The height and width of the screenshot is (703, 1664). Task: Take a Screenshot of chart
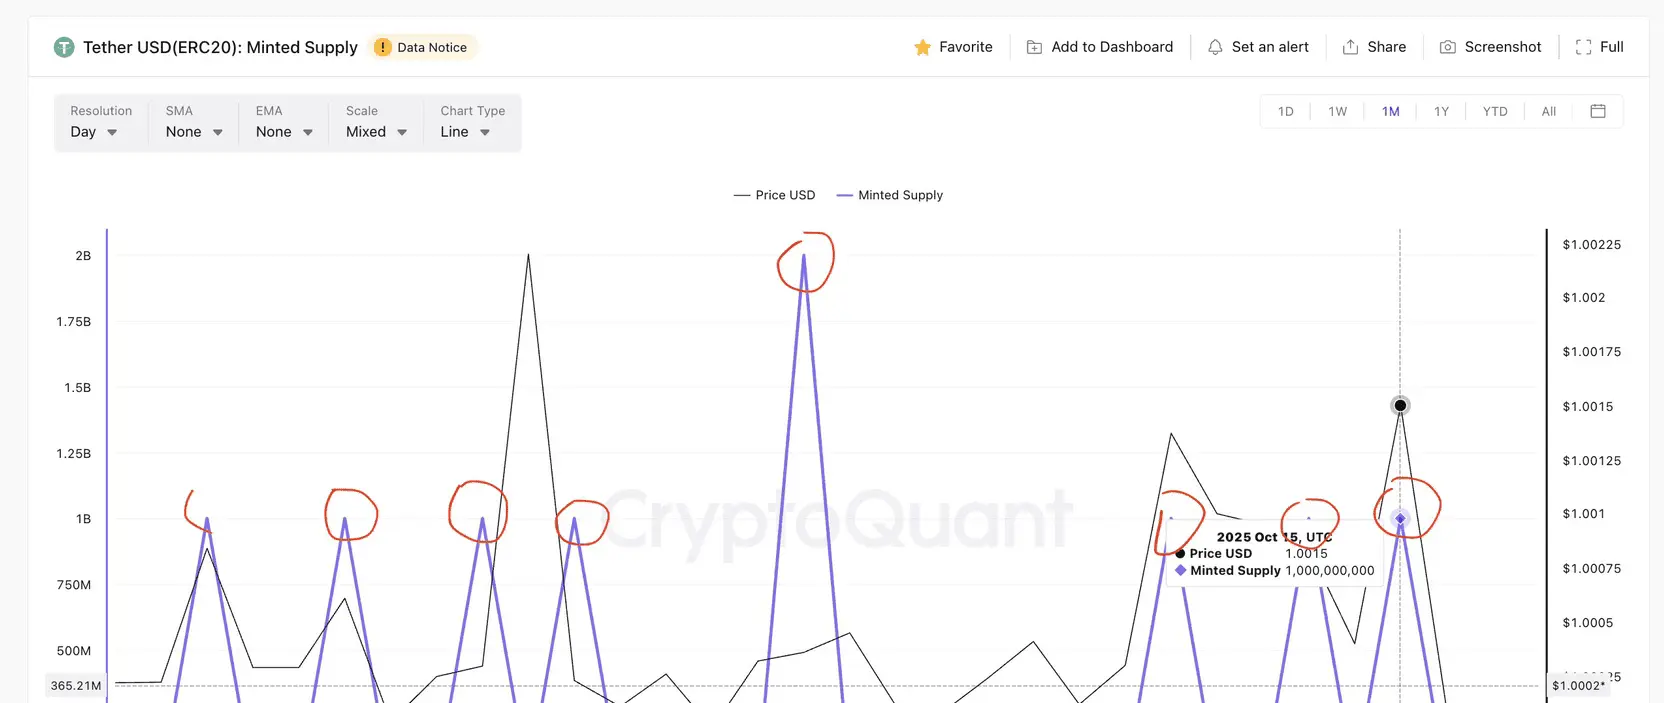click(x=1490, y=47)
